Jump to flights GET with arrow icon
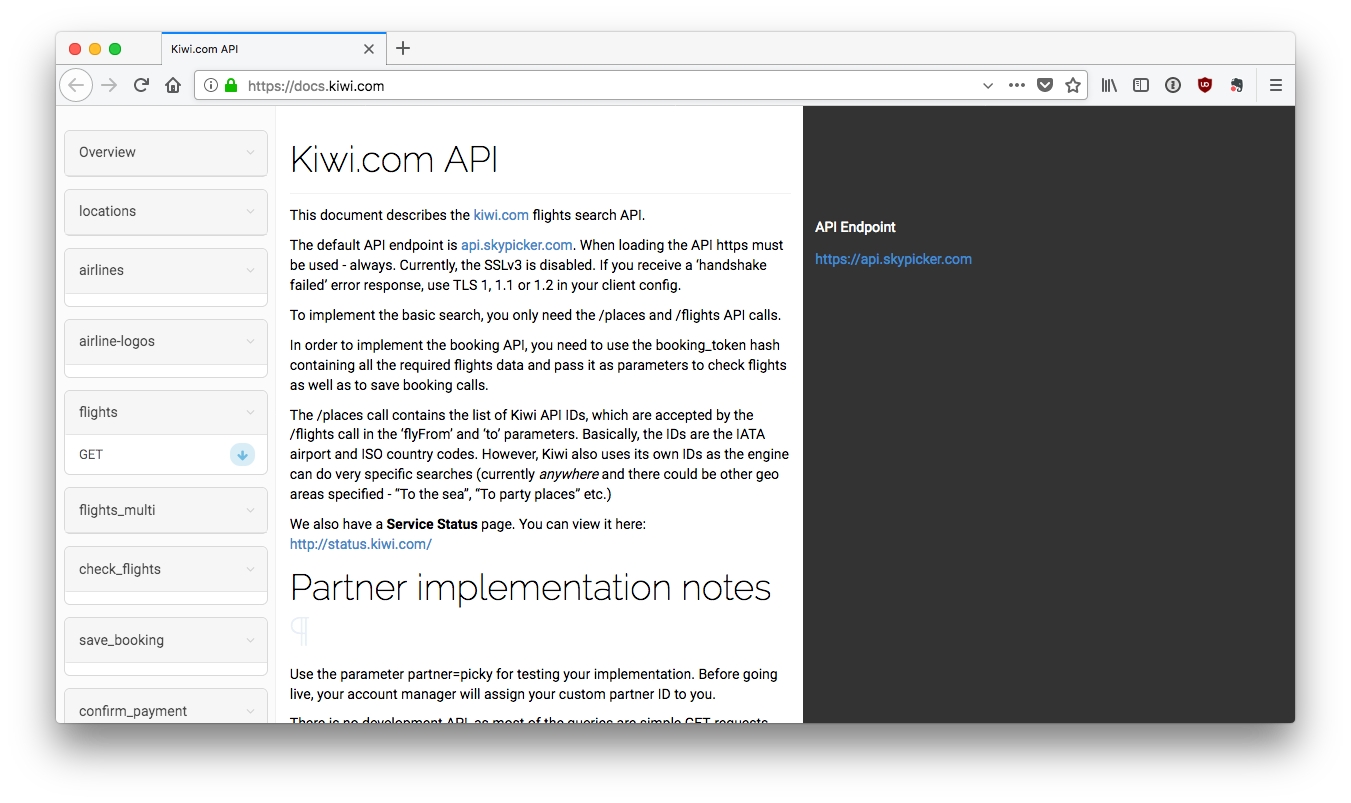The height and width of the screenshot is (803, 1351). [242, 455]
